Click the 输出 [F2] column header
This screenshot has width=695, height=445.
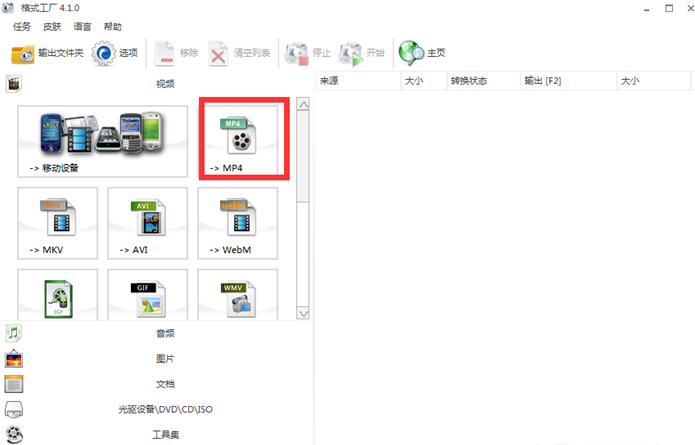click(x=569, y=81)
